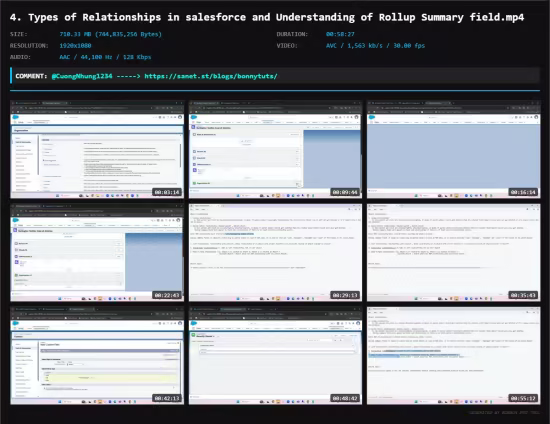550x424 pixels.
Task: Open the thumbnail stamped 00:09:44
Action: point(275,149)
